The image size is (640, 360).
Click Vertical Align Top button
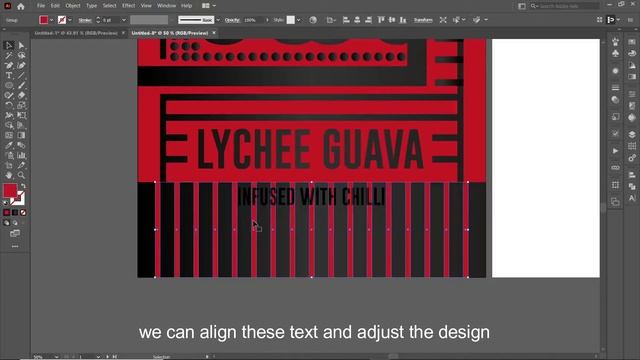[x=381, y=20]
